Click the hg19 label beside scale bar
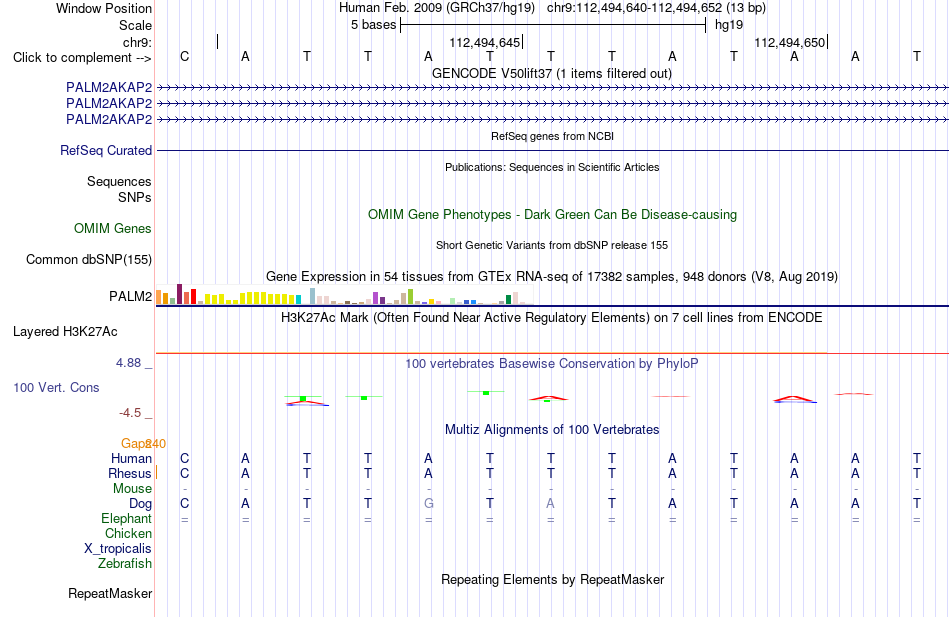 click(x=729, y=25)
